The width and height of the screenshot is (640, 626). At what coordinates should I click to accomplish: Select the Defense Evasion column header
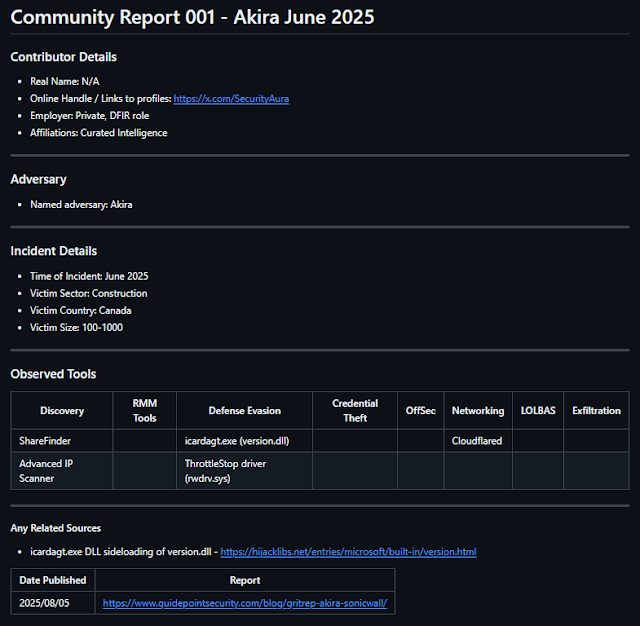pos(244,410)
